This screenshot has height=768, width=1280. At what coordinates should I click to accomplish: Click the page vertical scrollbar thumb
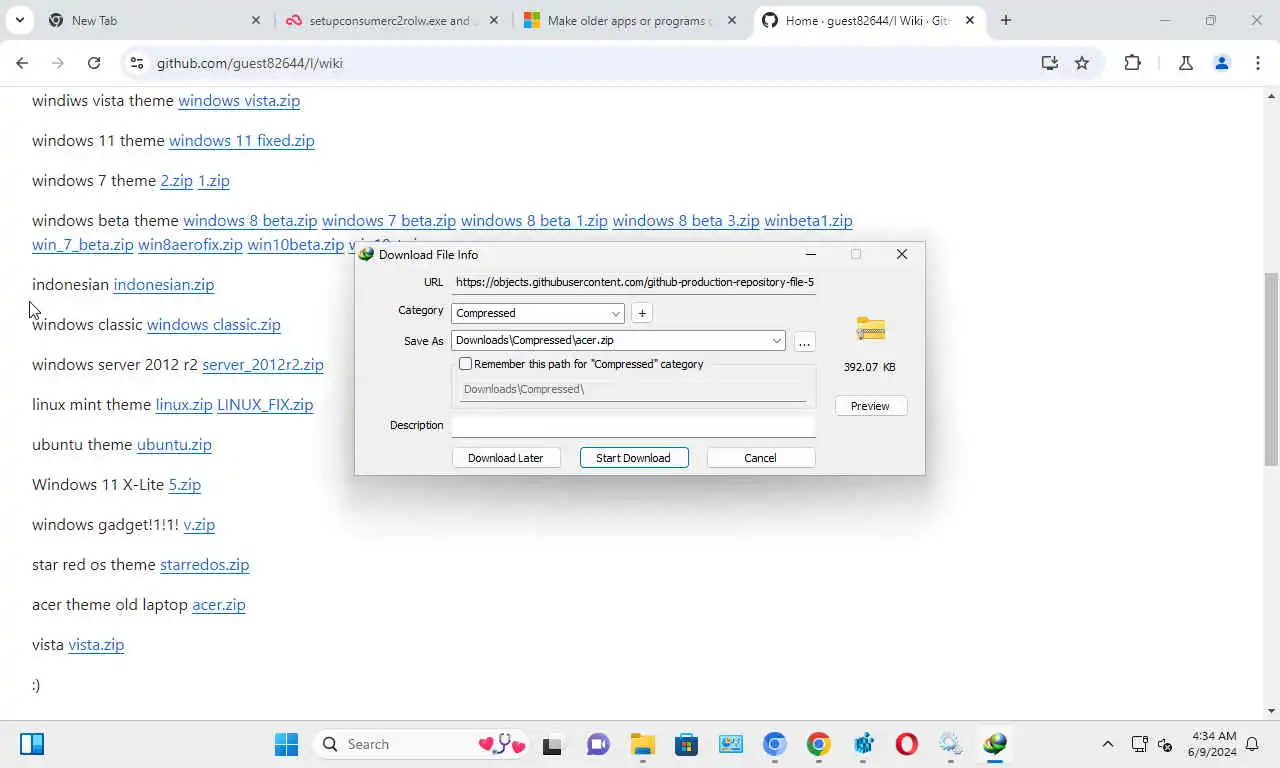(1271, 369)
